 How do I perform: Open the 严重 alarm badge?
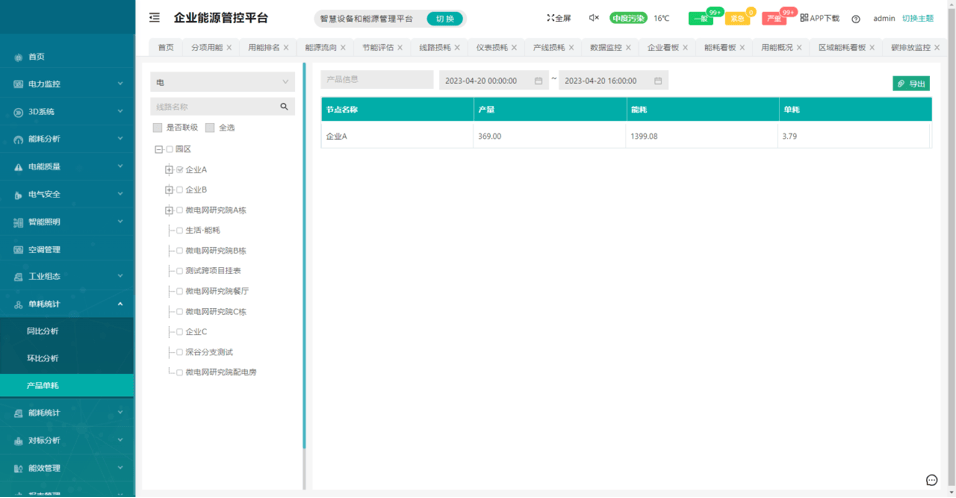point(773,18)
